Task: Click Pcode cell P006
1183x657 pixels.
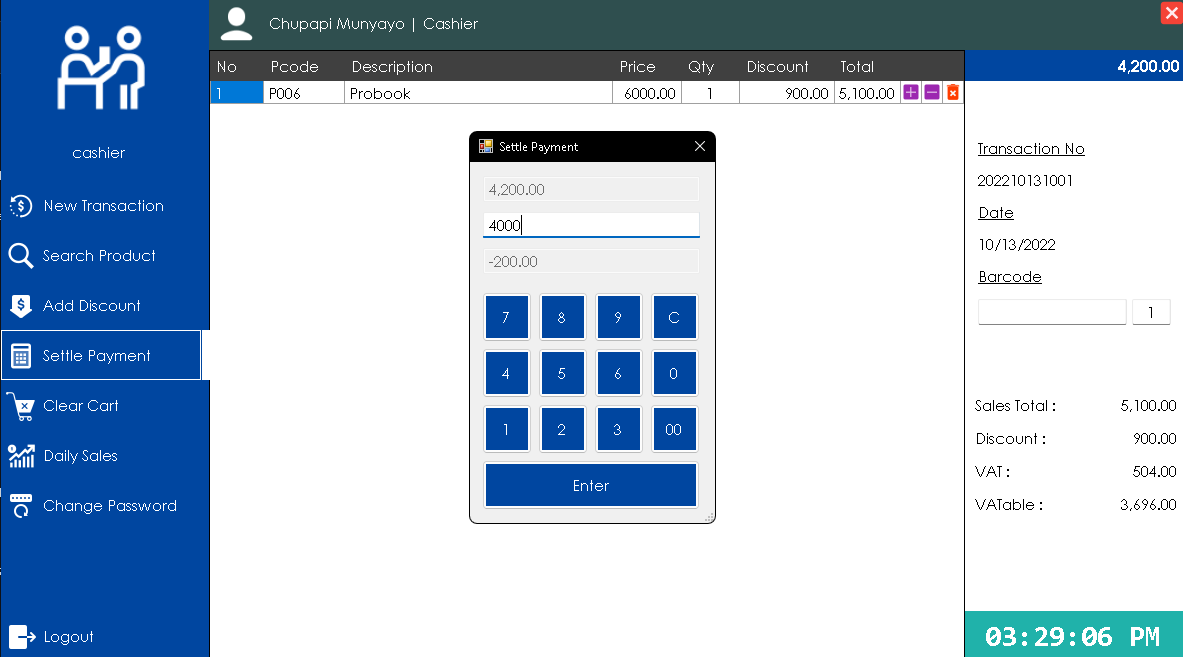Action: click(304, 93)
